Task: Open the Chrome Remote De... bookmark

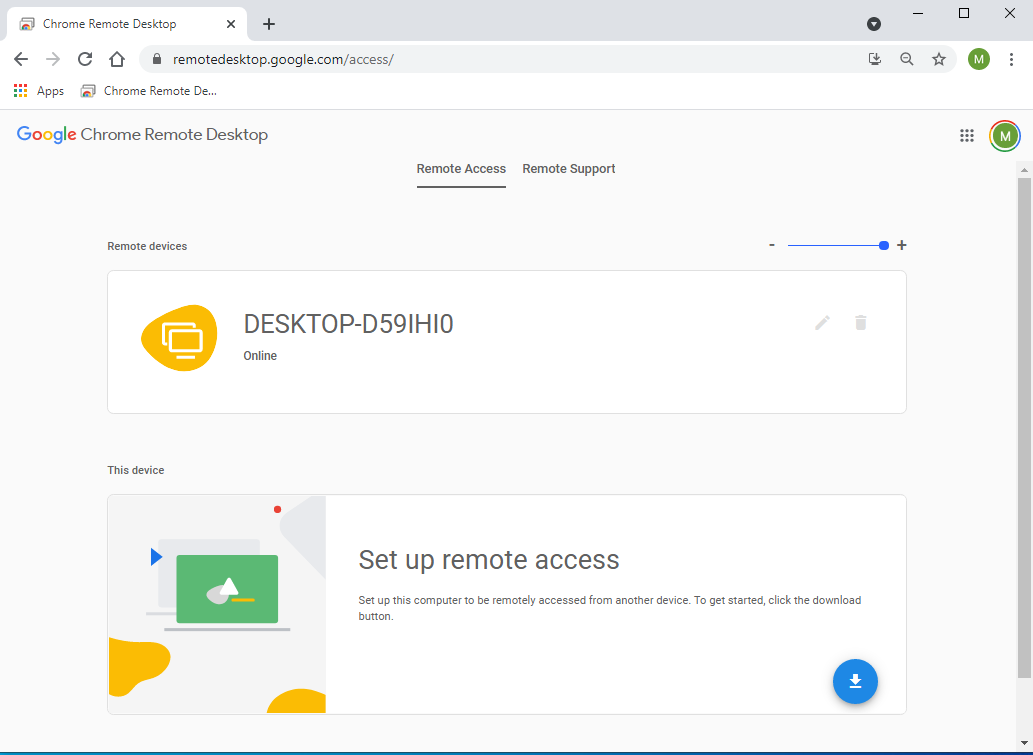Action: (148, 91)
